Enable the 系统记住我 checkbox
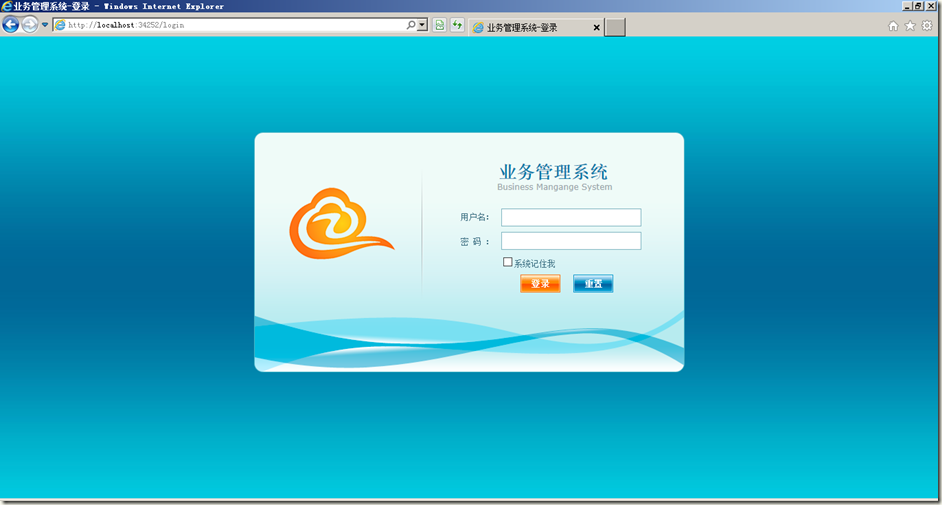Screen dimensions: 942x505 click(508, 262)
